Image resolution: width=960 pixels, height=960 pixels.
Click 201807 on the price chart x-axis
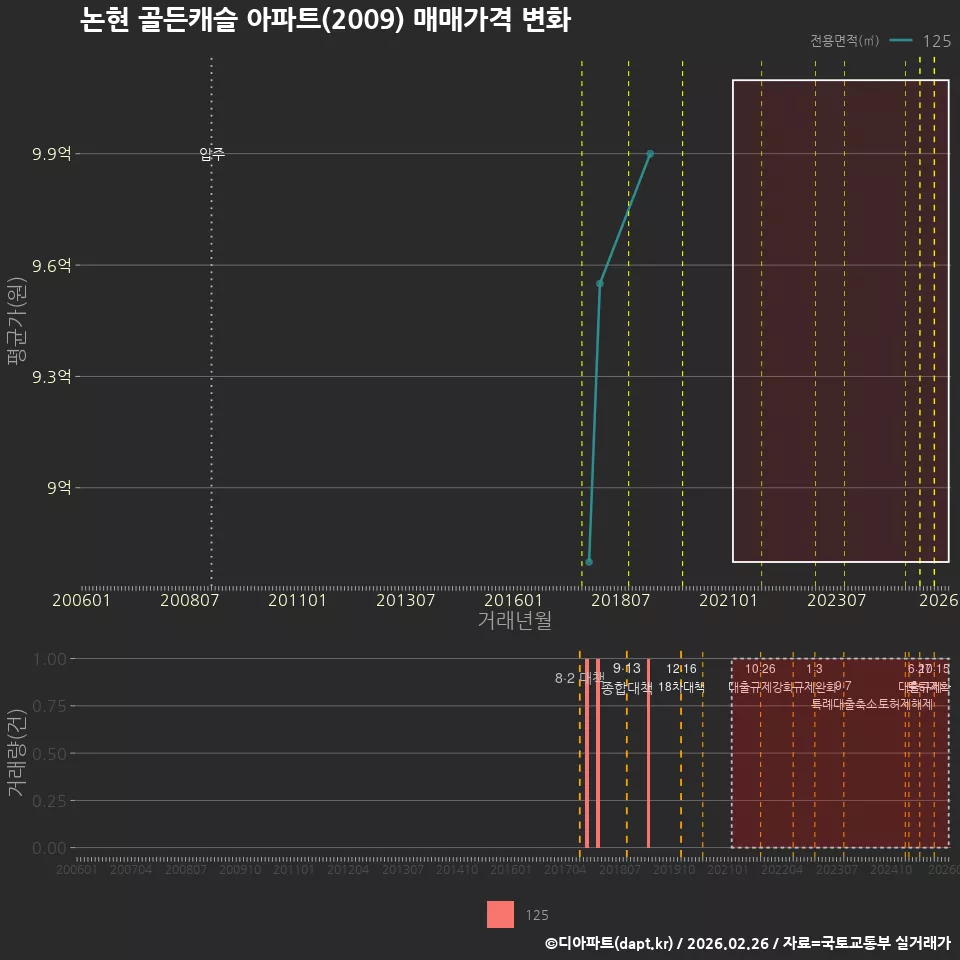coord(620,600)
